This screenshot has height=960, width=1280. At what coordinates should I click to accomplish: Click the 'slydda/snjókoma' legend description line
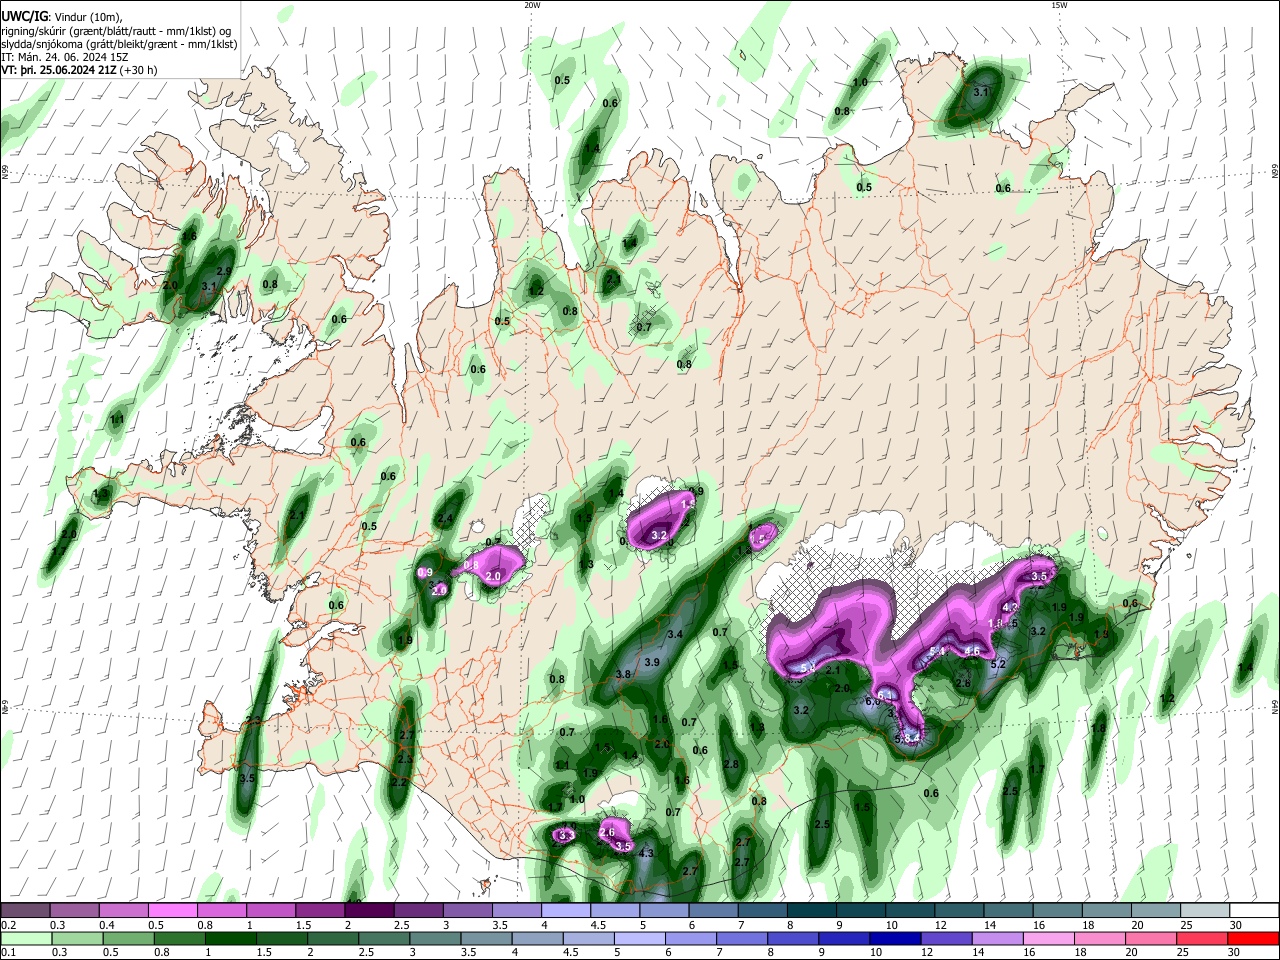tap(119, 45)
